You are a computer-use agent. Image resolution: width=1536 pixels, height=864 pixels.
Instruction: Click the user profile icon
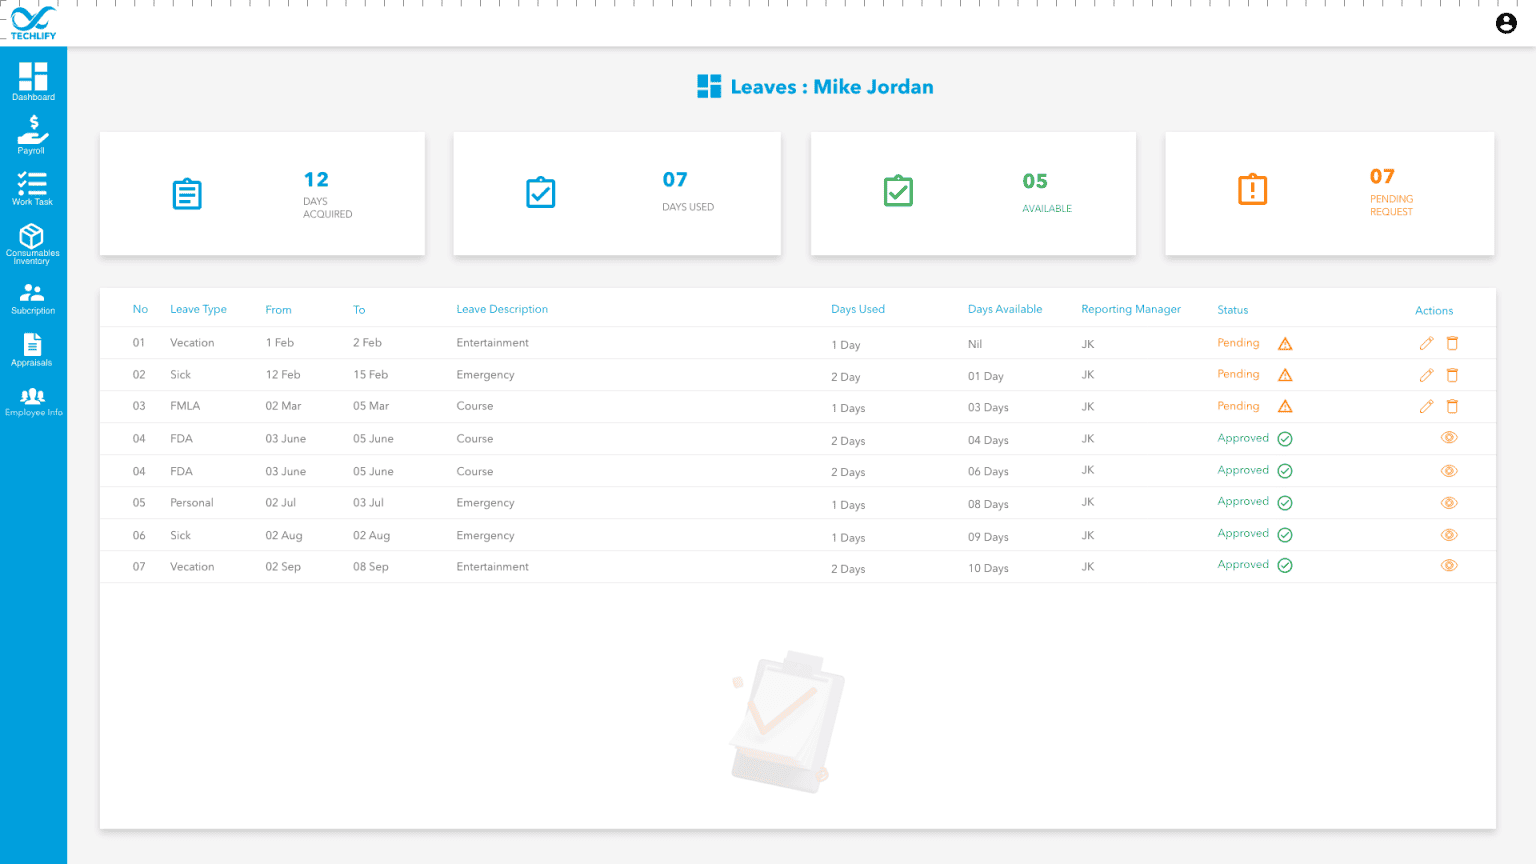point(1505,23)
